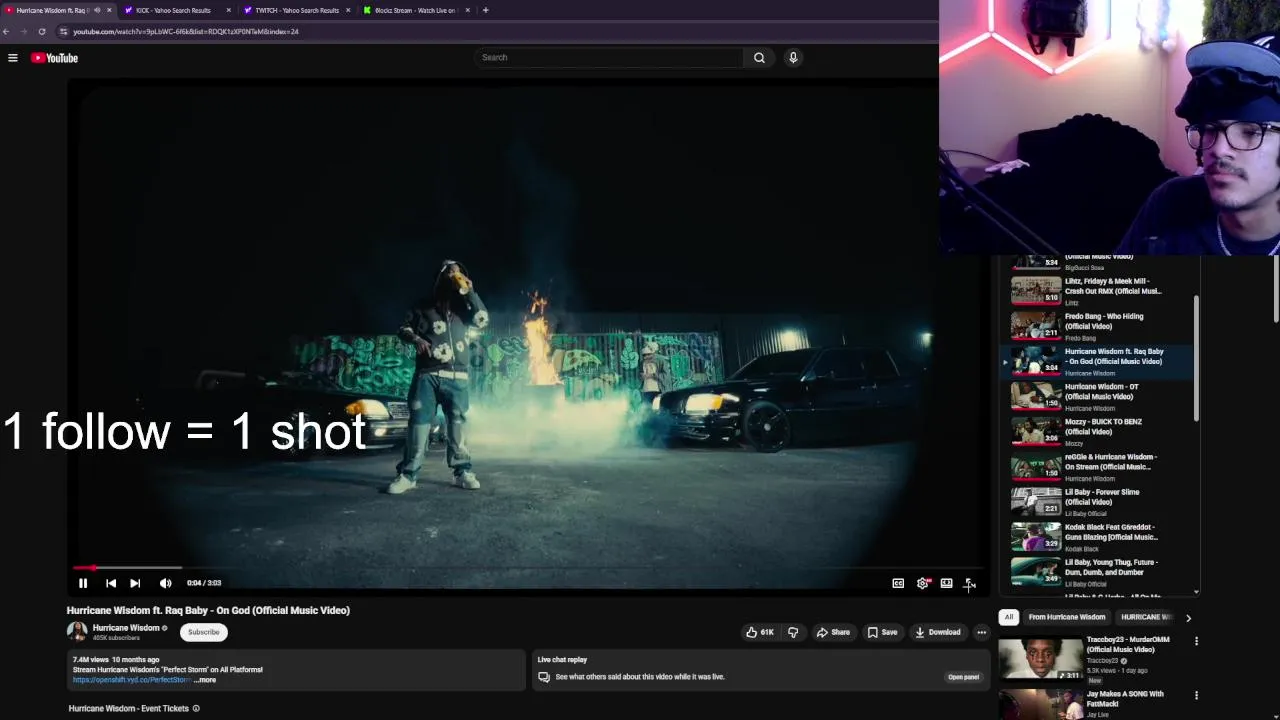Image resolution: width=1280 pixels, height=720 pixels.
Task: Open the player settings gear
Action: pos(922,583)
